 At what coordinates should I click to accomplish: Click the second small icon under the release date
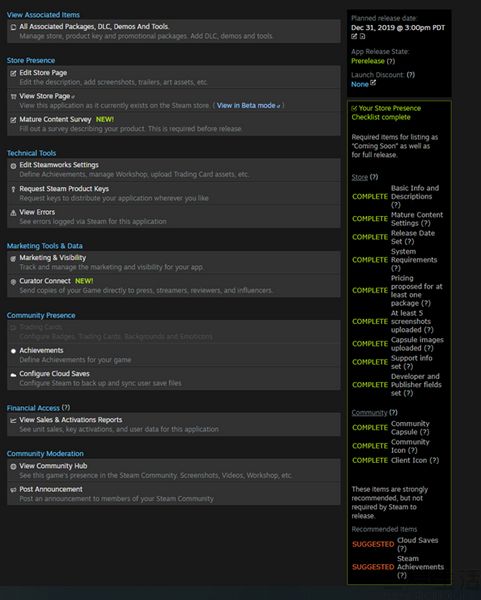362,36
